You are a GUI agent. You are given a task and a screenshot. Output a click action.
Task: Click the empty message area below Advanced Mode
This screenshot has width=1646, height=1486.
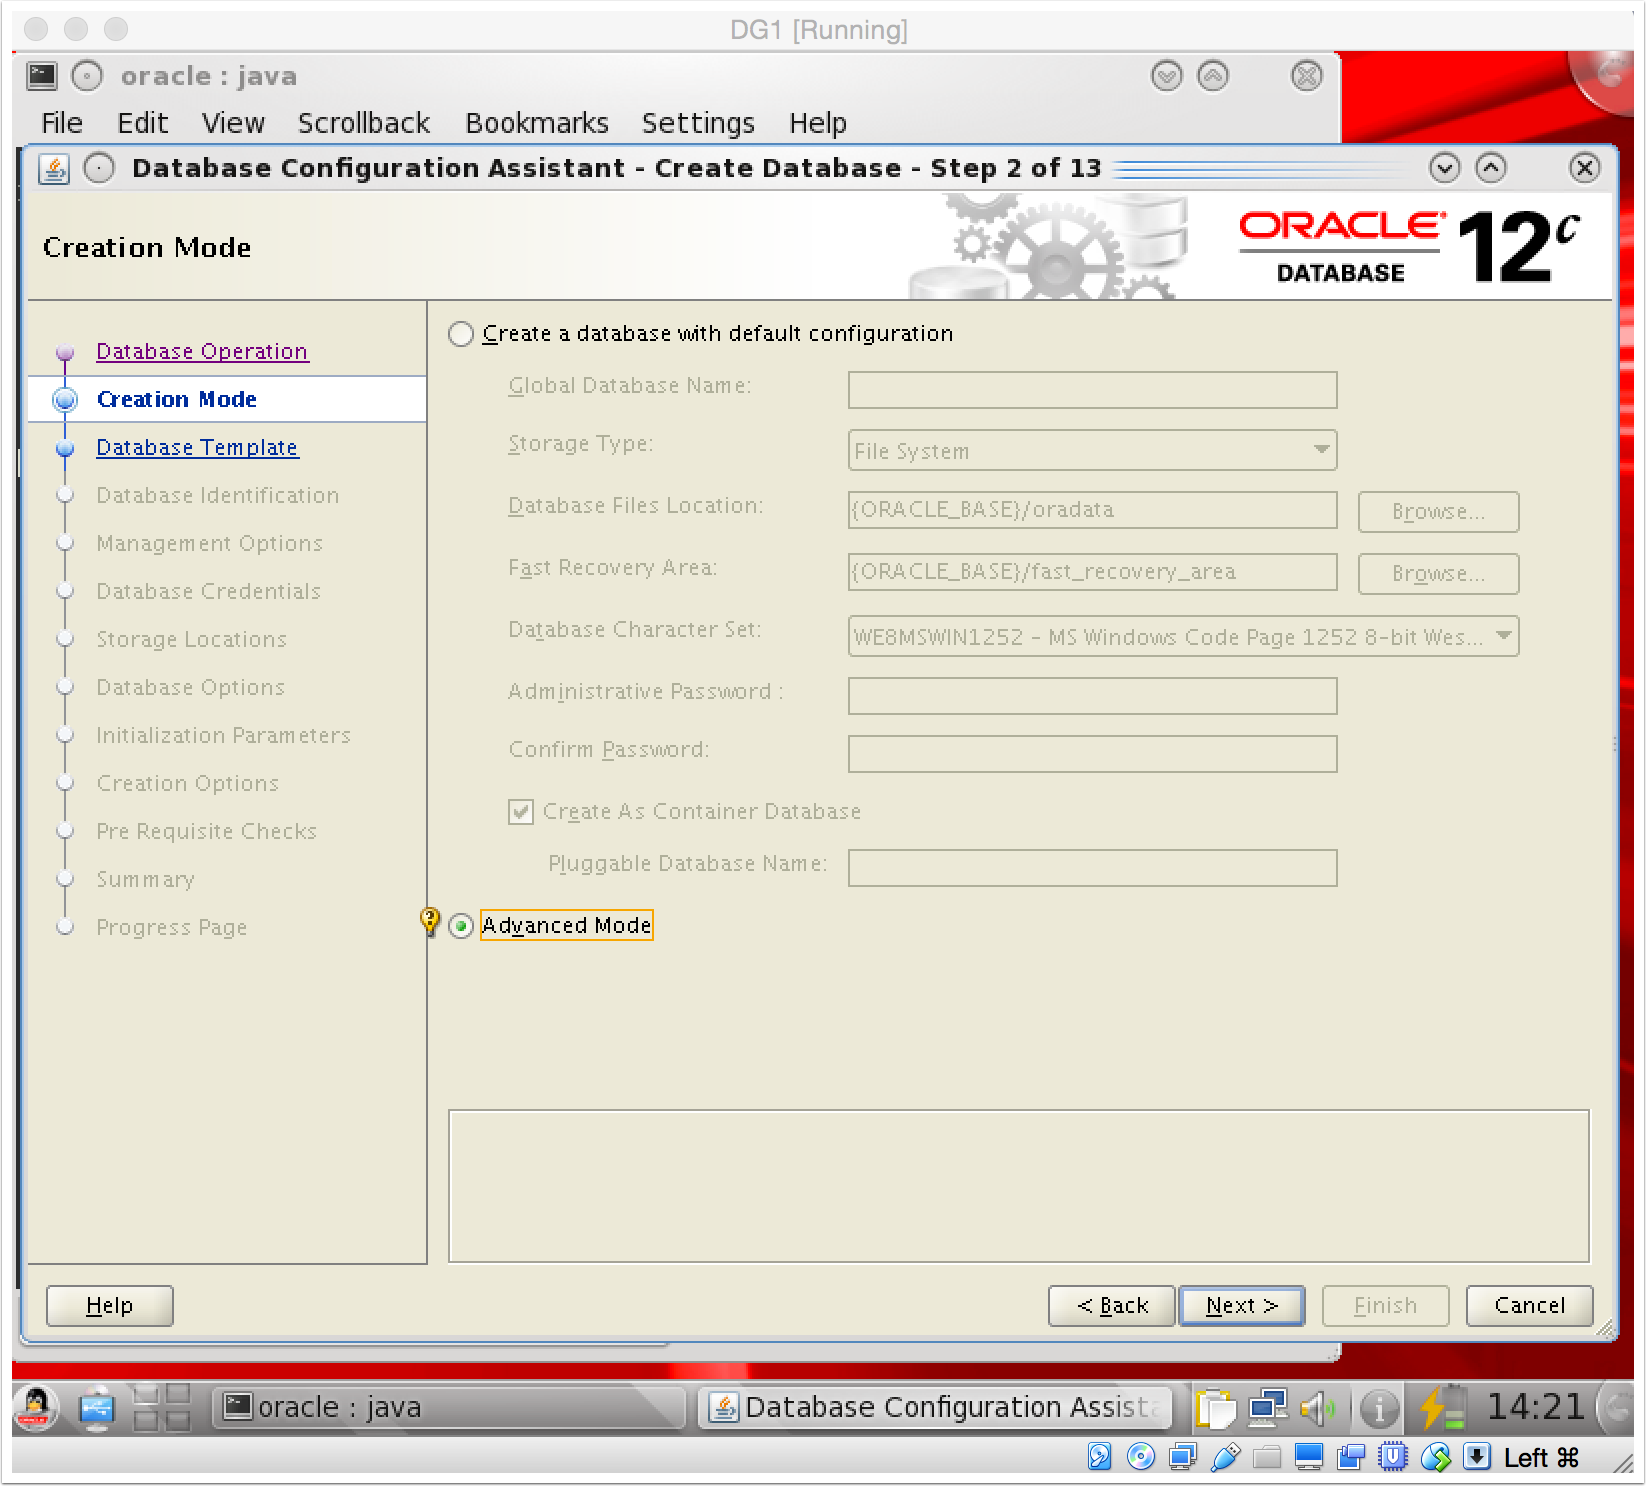pyautogui.click(x=1018, y=1186)
